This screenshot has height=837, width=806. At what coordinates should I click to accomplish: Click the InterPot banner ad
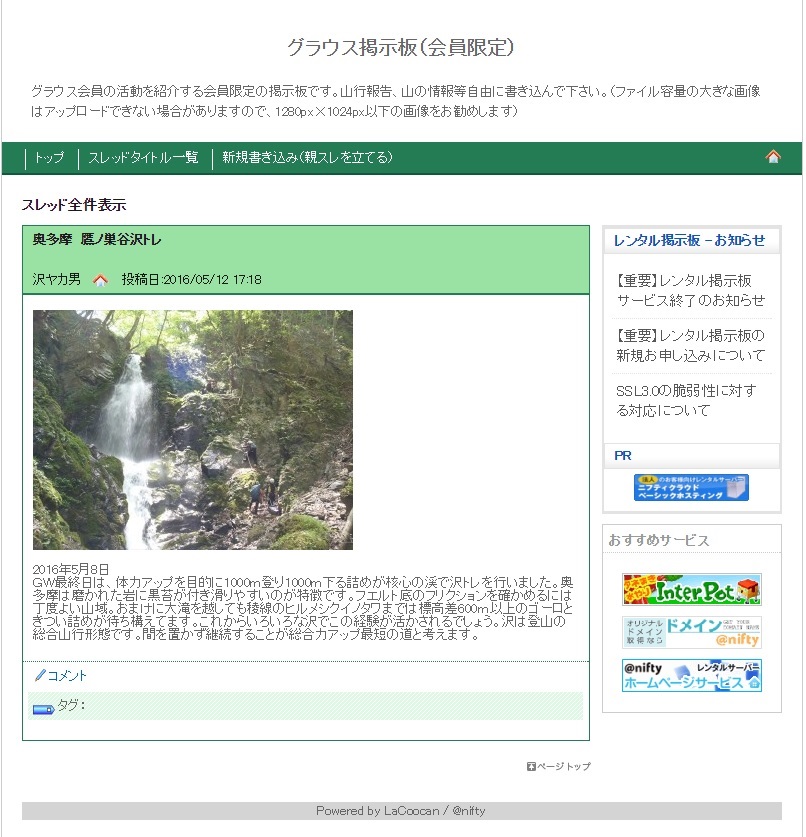(691, 589)
